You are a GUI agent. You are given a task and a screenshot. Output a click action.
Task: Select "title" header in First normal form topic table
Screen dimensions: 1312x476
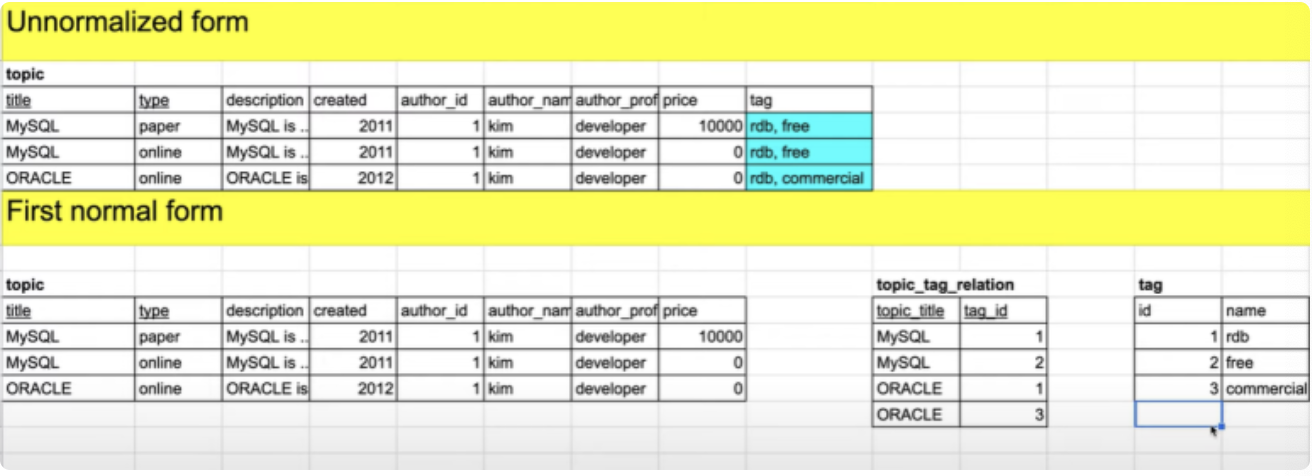pyautogui.click(x=68, y=311)
